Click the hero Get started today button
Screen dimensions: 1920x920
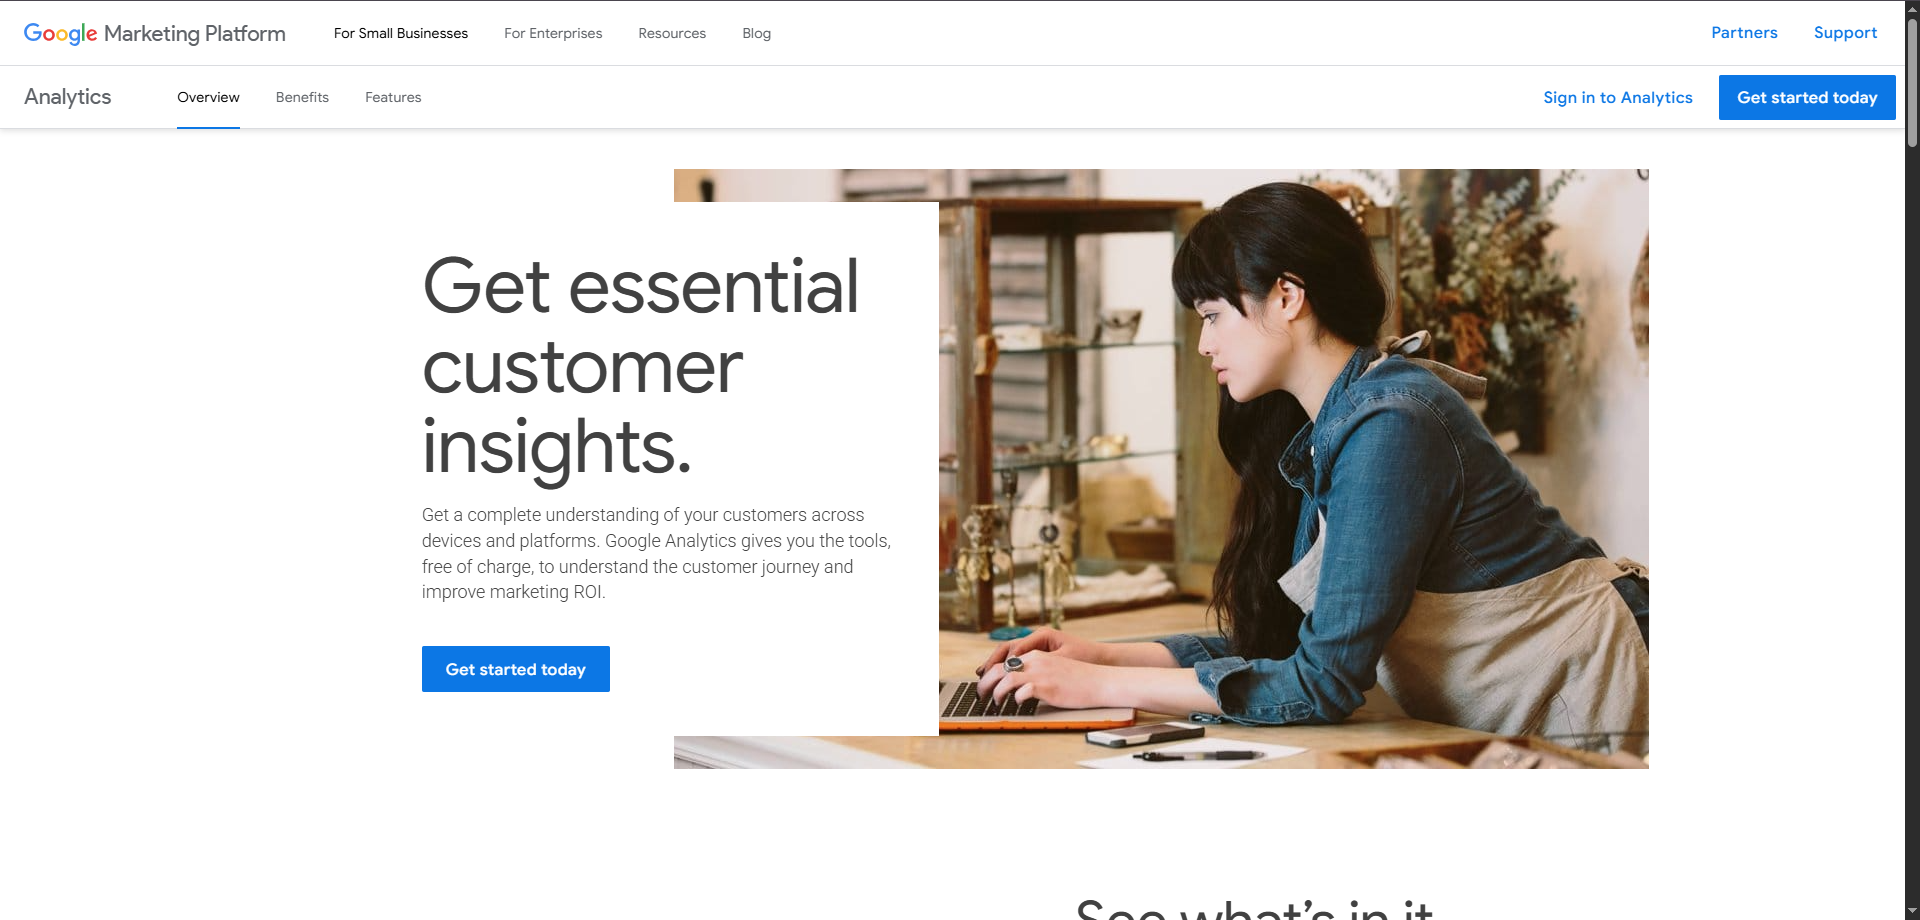pos(516,669)
